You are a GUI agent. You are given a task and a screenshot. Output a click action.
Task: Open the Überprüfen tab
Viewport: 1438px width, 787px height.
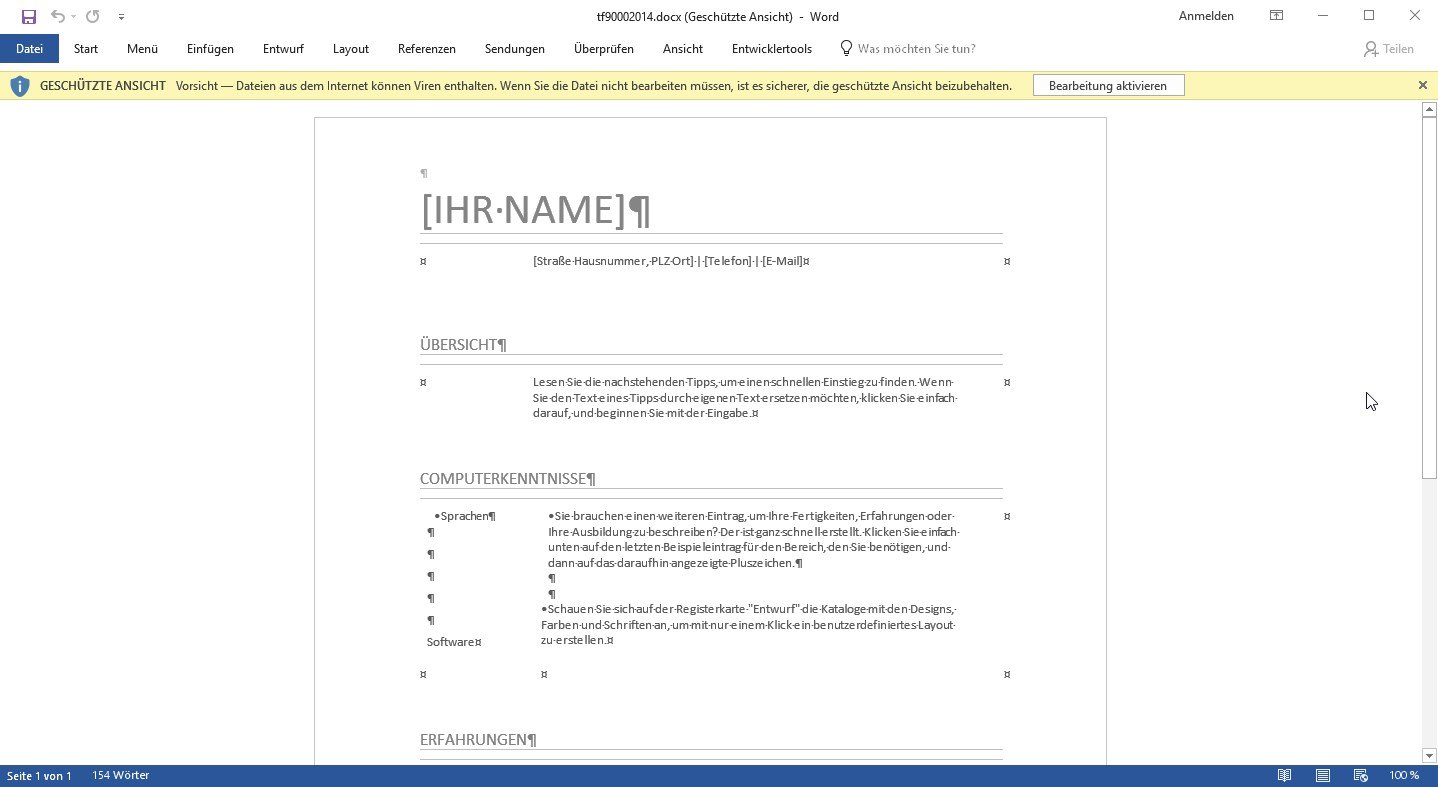(x=604, y=48)
